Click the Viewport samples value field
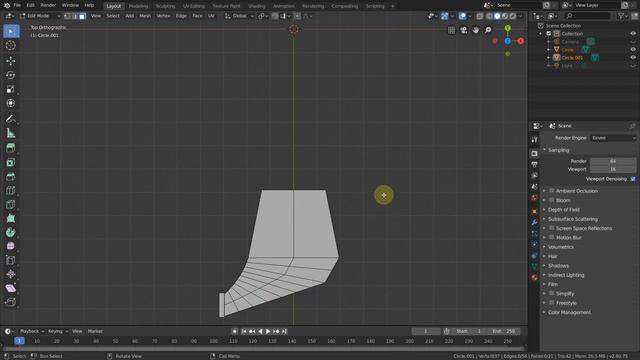Viewport: 640px width, 360px height. (613, 169)
